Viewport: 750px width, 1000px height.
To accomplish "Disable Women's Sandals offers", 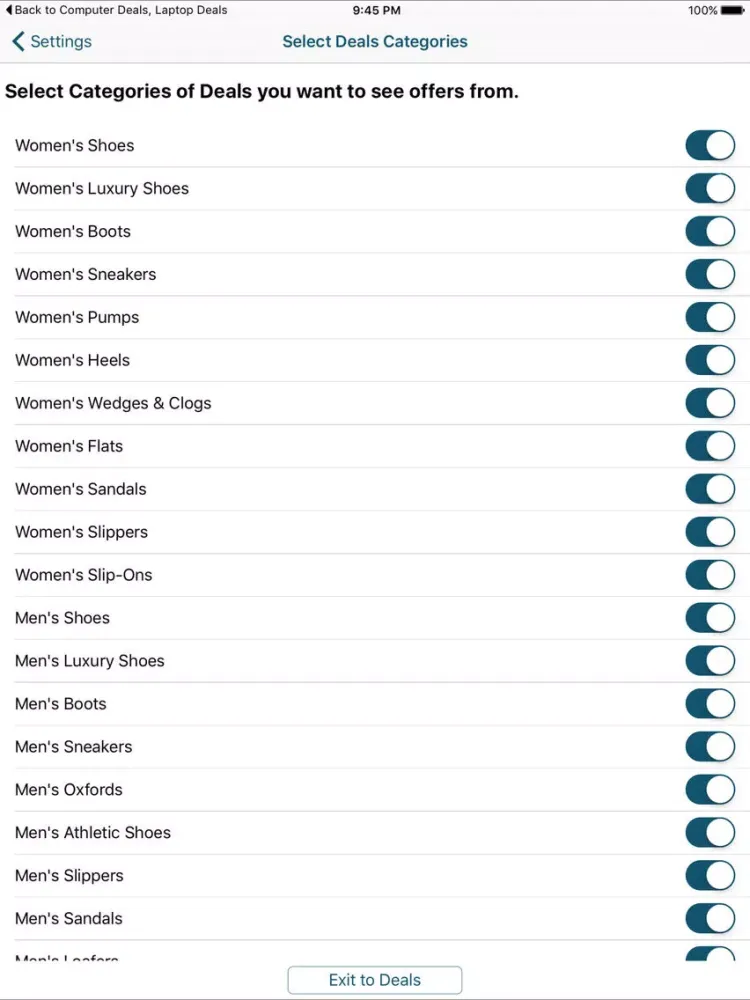I will tap(710, 489).
